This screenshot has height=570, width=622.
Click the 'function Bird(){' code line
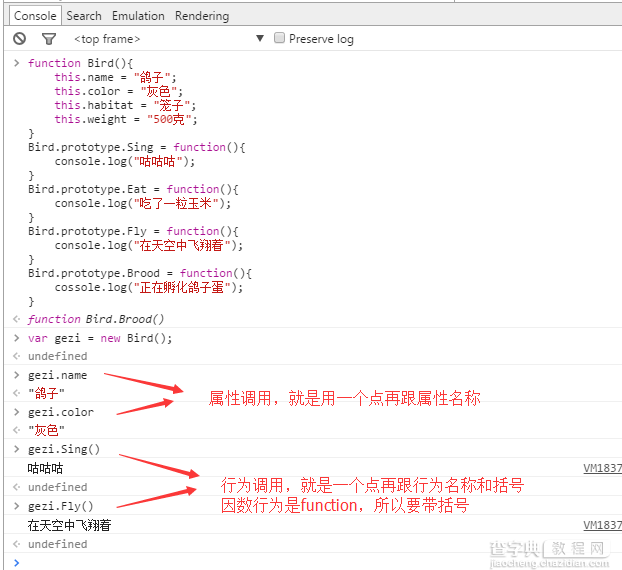point(81,63)
